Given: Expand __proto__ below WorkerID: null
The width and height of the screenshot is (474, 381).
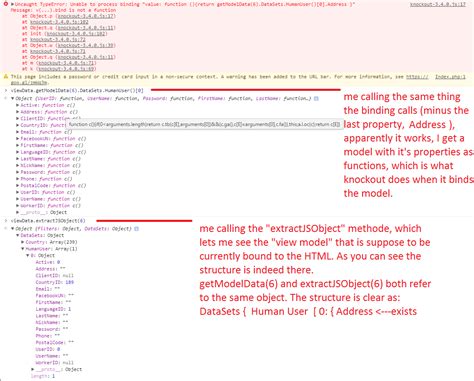Looking at the screenshot, I should pos(33,369).
